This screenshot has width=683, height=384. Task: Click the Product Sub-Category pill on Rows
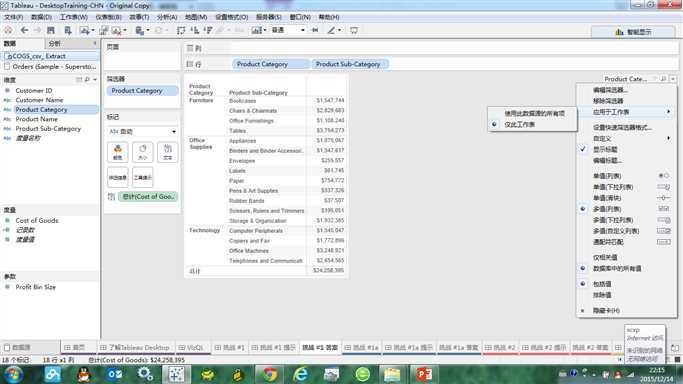point(350,64)
